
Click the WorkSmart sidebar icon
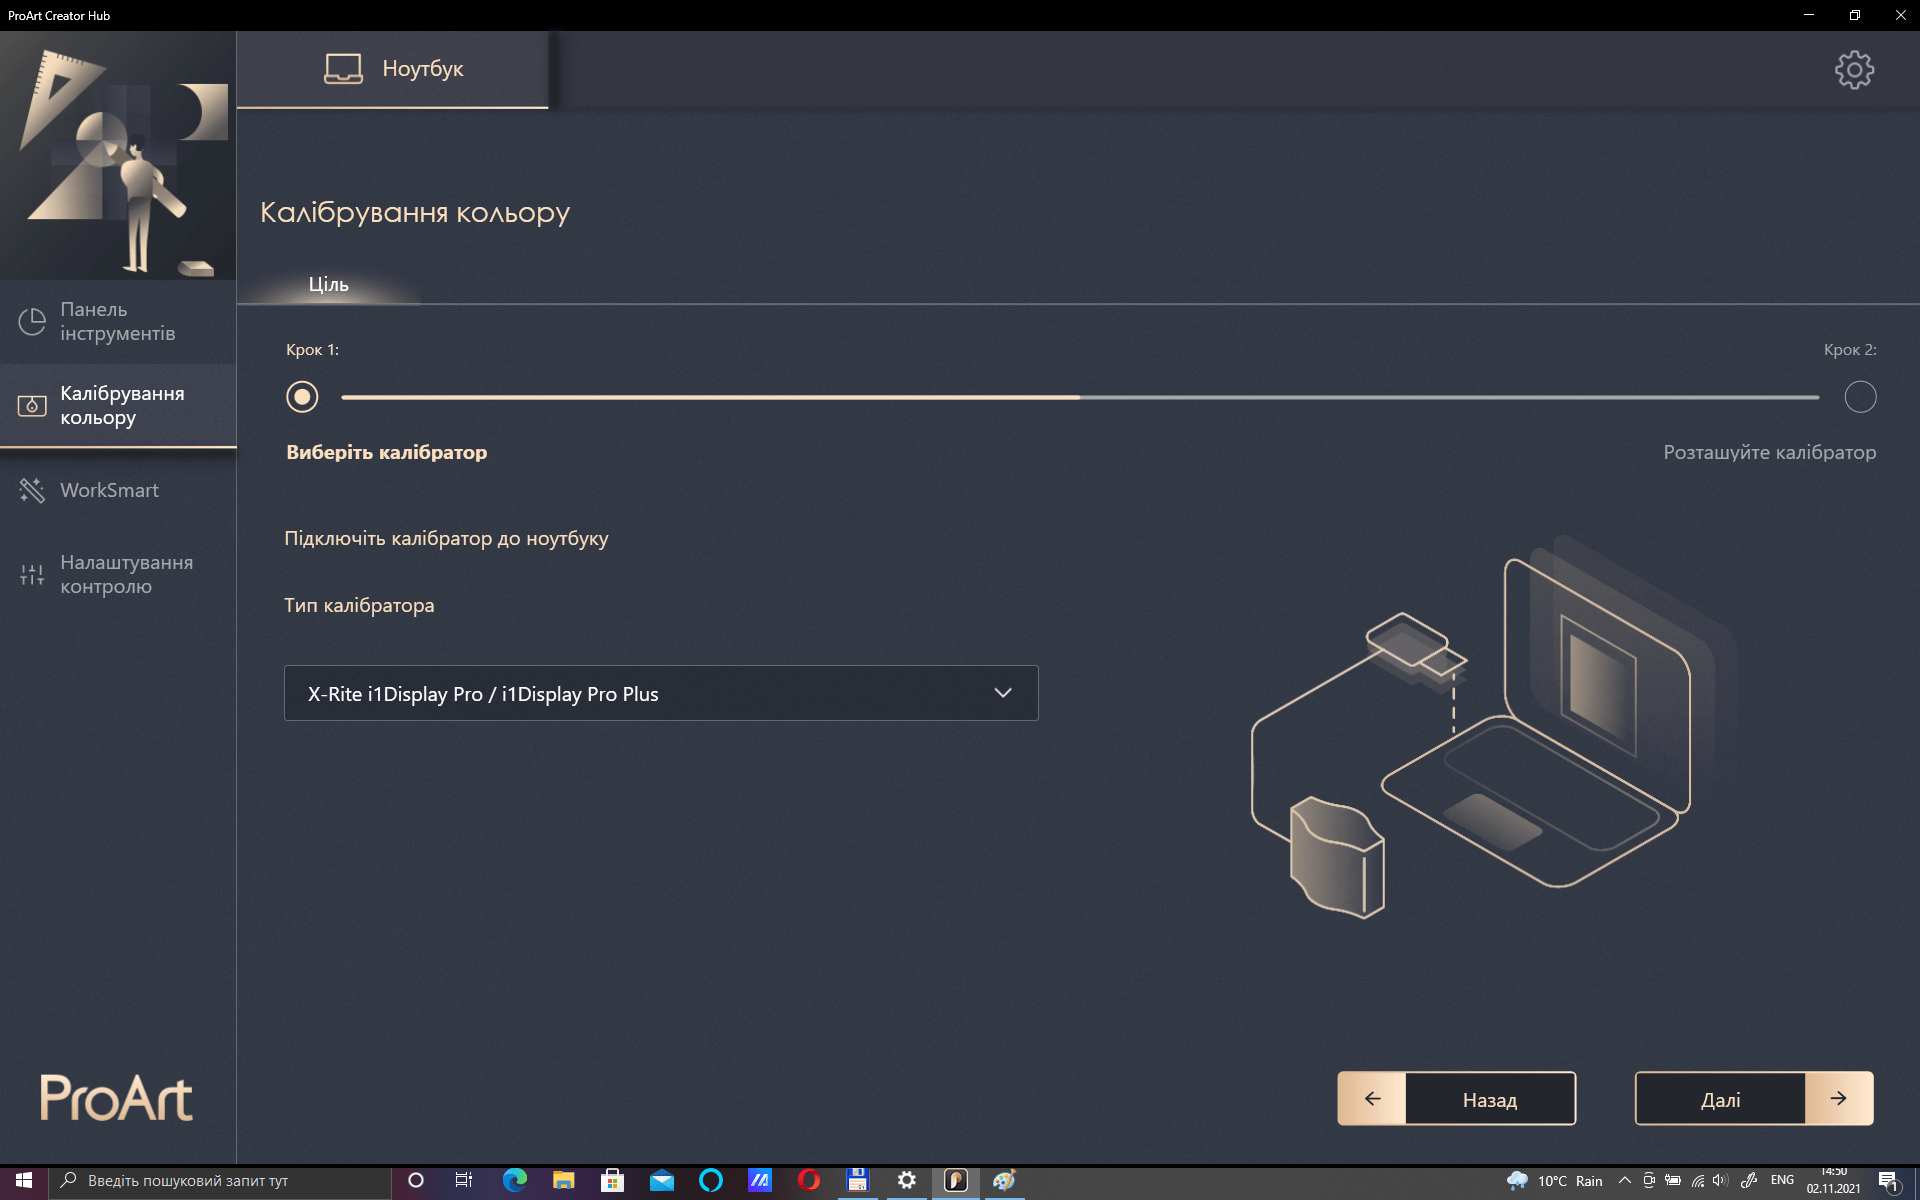coord(32,490)
